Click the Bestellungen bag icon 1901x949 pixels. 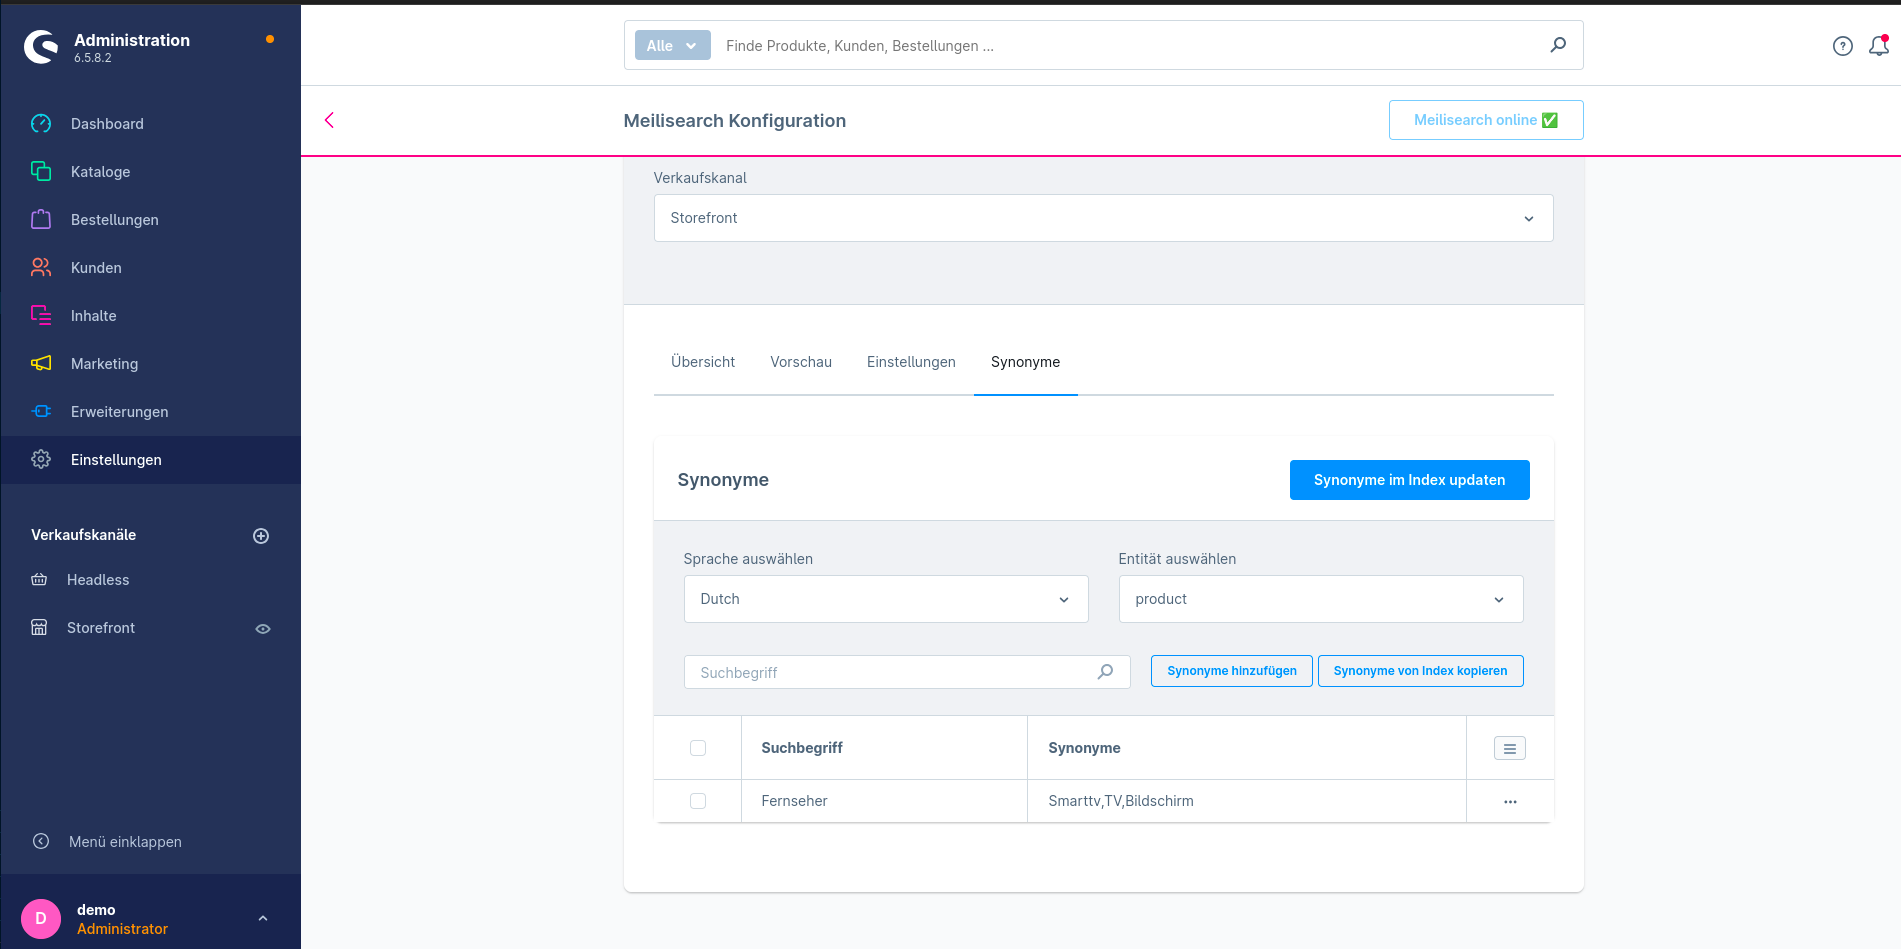pos(41,220)
